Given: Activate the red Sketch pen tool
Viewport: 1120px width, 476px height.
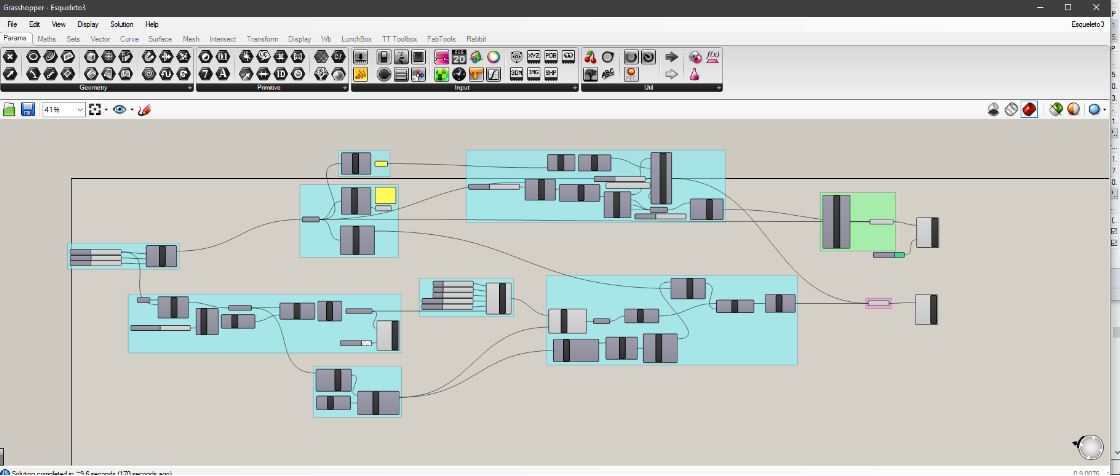Looking at the screenshot, I should 144,109.
